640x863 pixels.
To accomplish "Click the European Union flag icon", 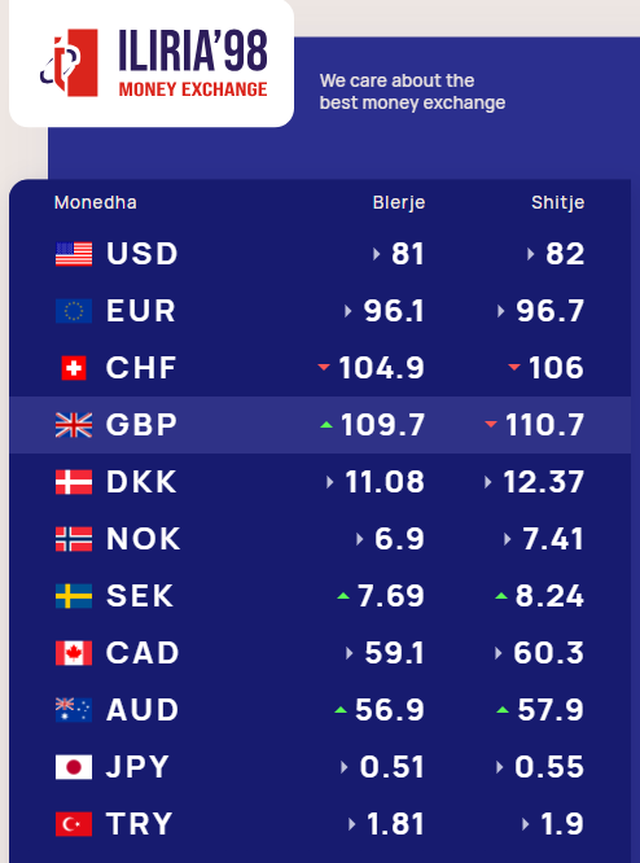I will [x=73, y=311].
